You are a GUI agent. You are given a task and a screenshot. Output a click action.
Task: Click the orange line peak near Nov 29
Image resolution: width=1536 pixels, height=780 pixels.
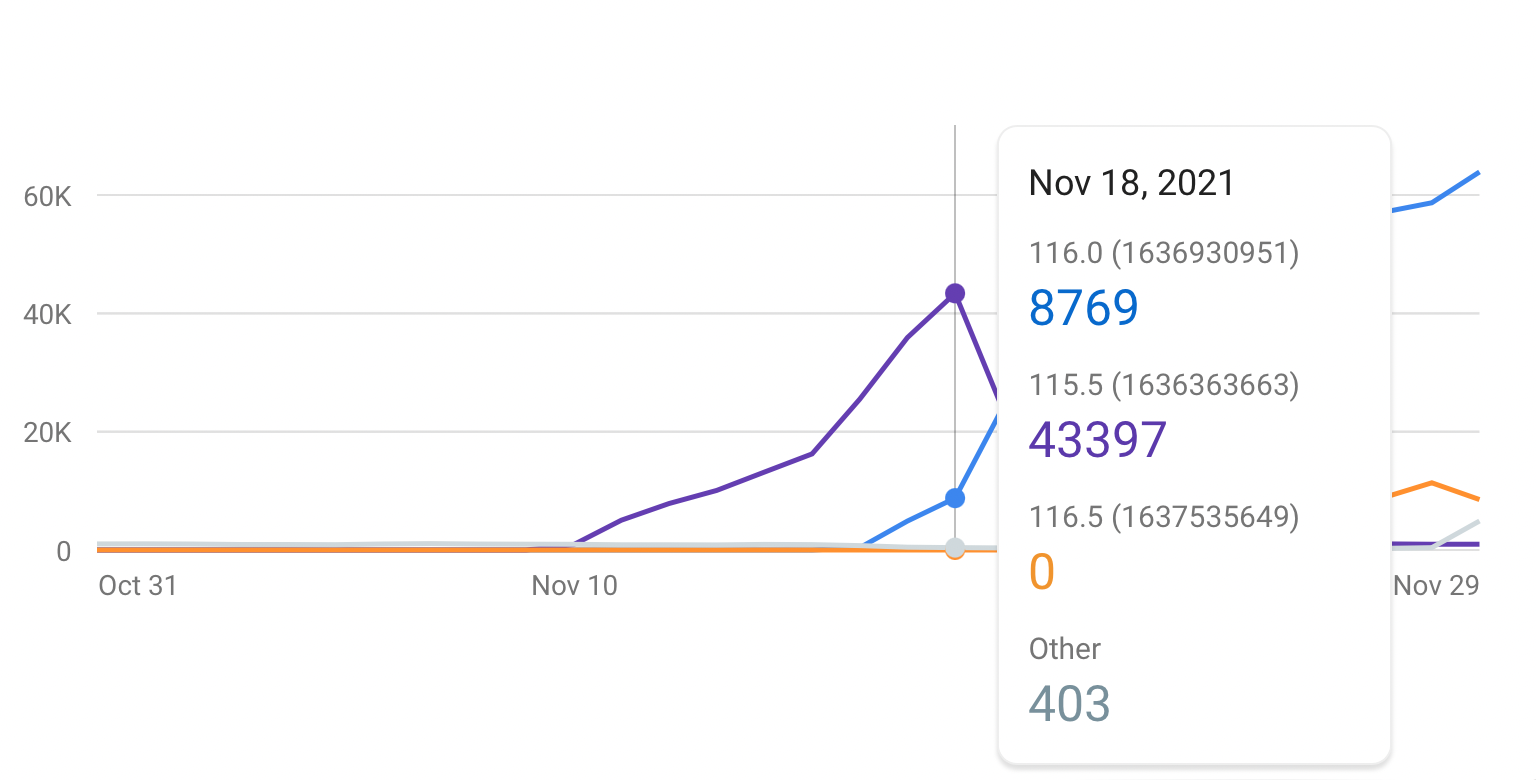(1432, 483)
